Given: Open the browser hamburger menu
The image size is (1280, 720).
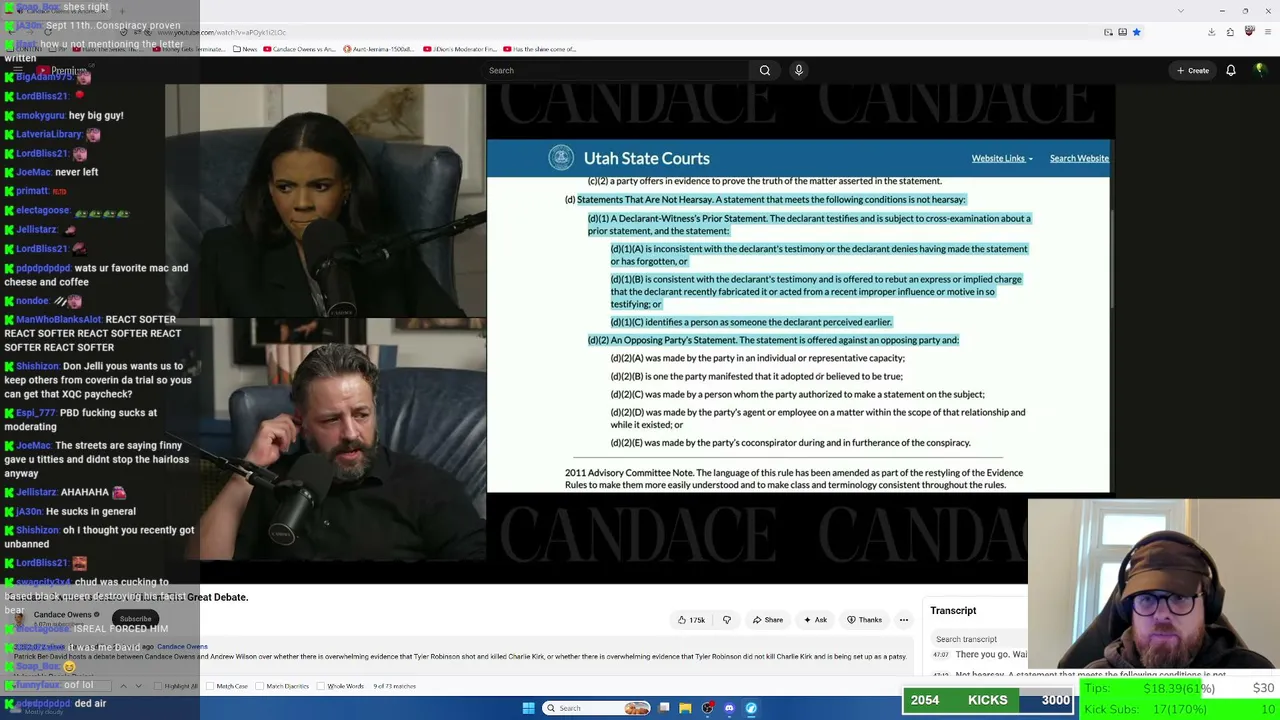Looking at the screenshot, I should point(1267,32).
